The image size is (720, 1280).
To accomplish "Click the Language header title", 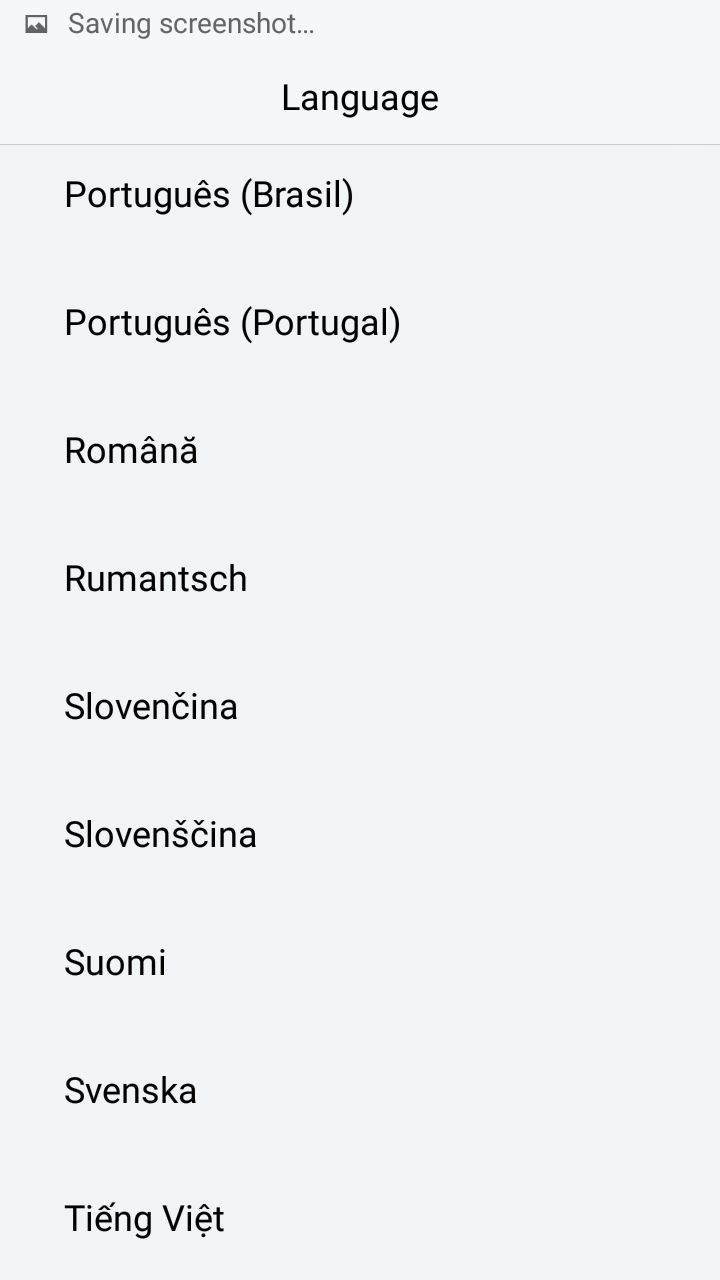I will (x=360, y=98).
